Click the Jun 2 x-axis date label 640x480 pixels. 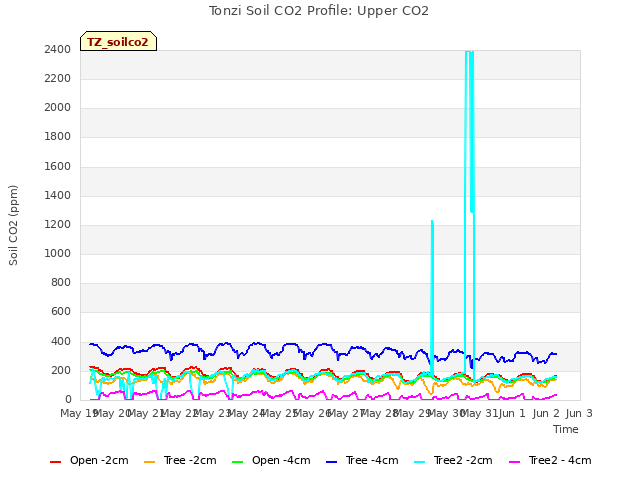click(x=546, y=413)
